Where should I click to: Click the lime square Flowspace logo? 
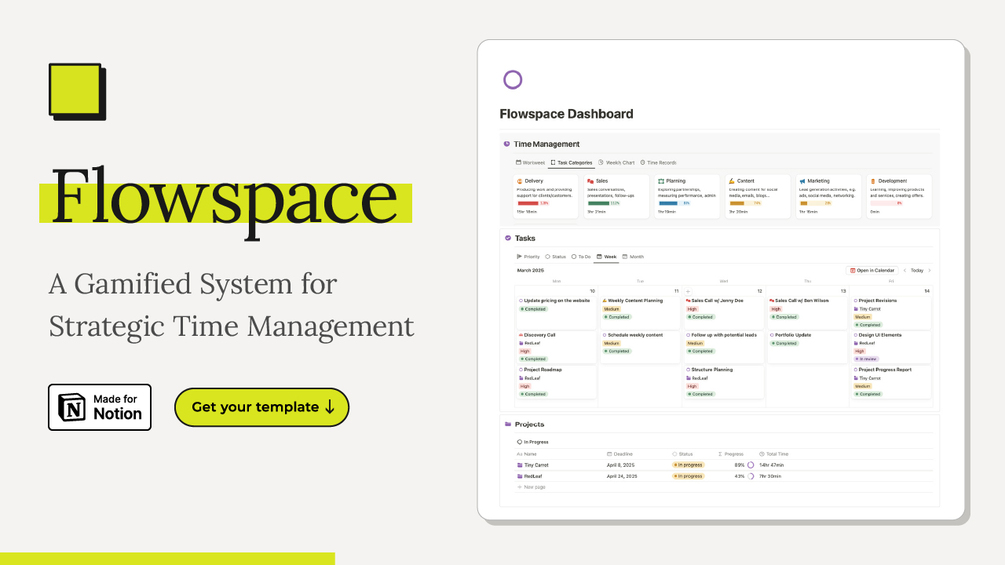click(78, 92)
